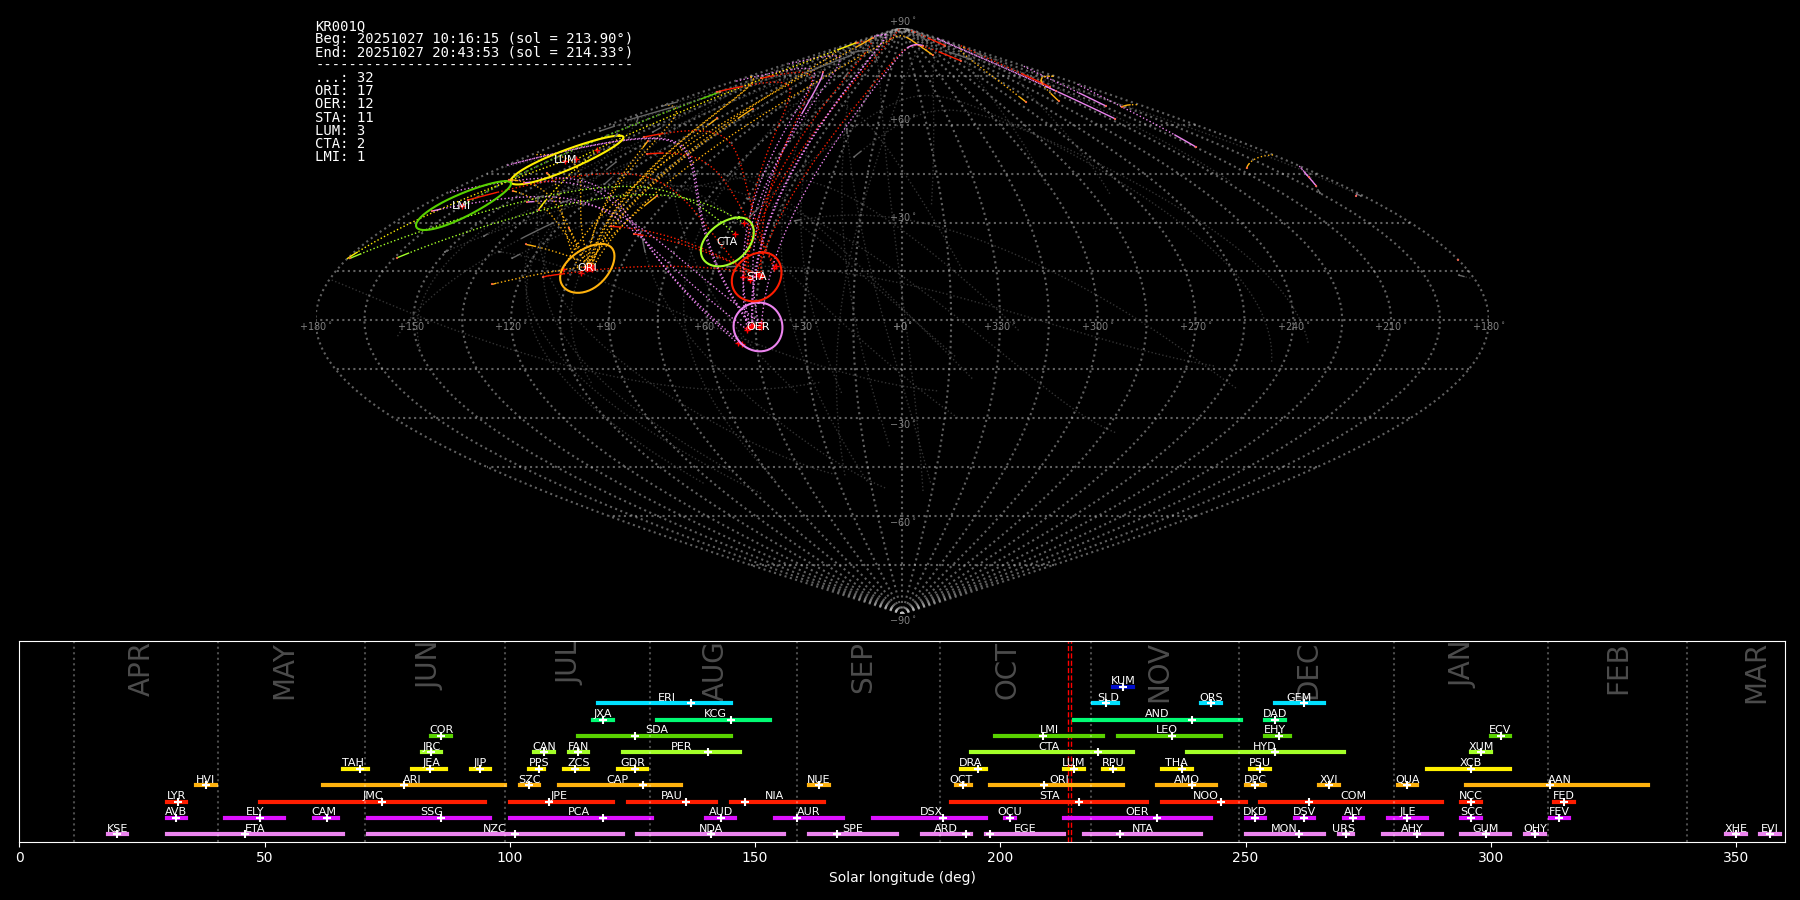The width and height of the screenshot is (1800, 900).
Task: Click the LYR shower bar in timeline
Action: coord(176,802)
